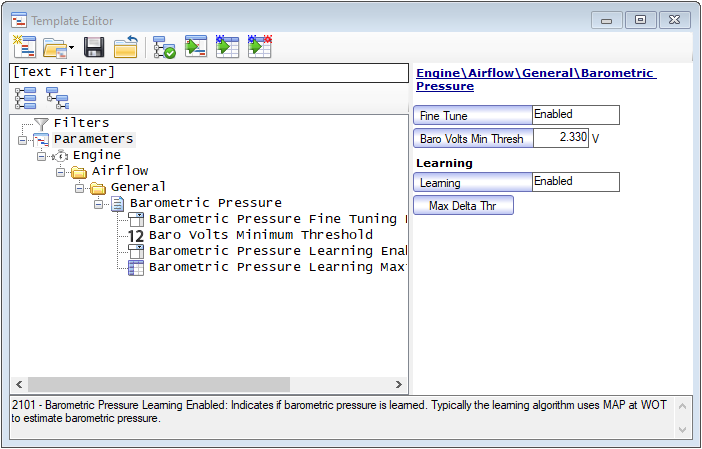Toggle the Learning Enabled value field

tap(575, 182)
